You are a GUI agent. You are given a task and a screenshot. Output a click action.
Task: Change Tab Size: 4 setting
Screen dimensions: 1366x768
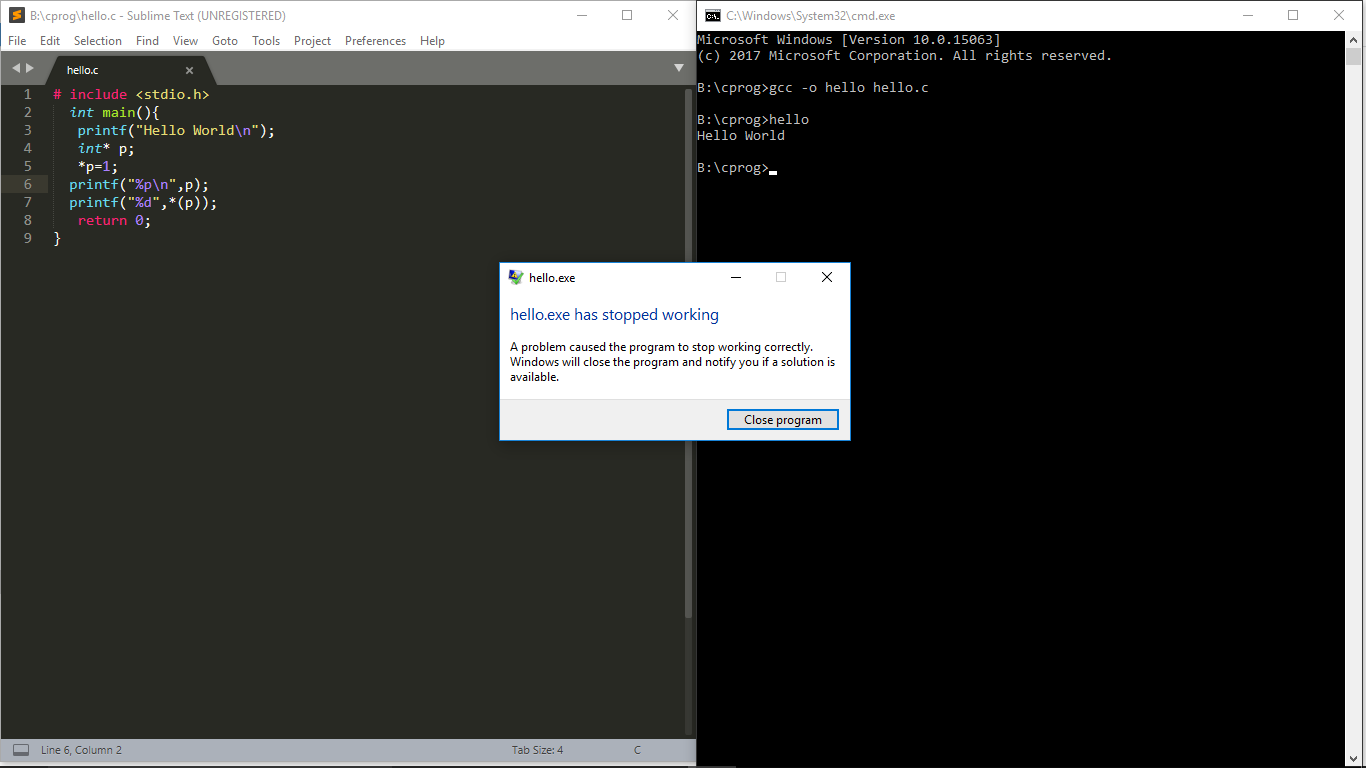pos(537,750)
